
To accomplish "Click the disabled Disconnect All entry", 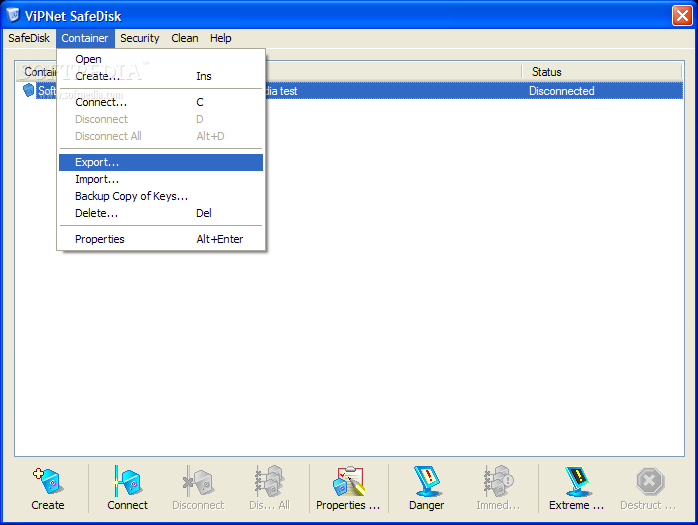I will click(x=161, y=136).
